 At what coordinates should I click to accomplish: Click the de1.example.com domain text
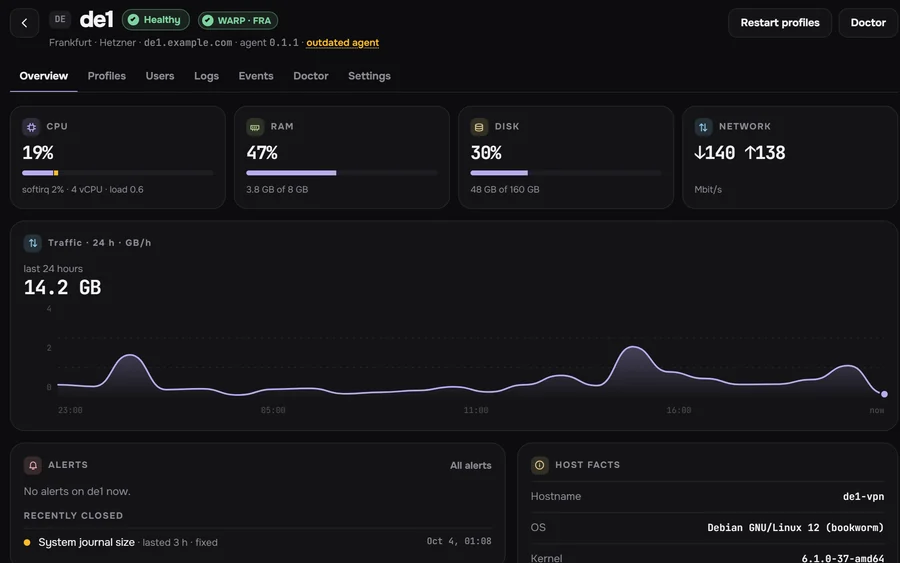point(188,42)
